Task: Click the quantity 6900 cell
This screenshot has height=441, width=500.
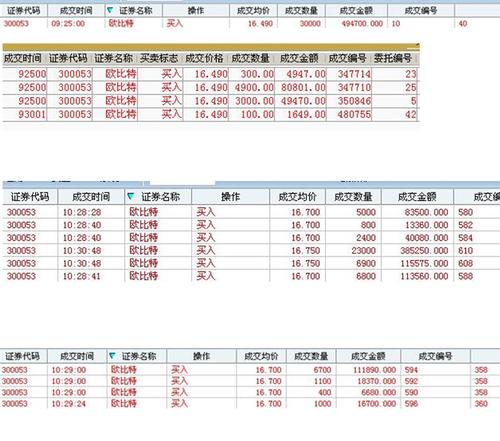Action: pyautogui.click(x=366, y=263)
